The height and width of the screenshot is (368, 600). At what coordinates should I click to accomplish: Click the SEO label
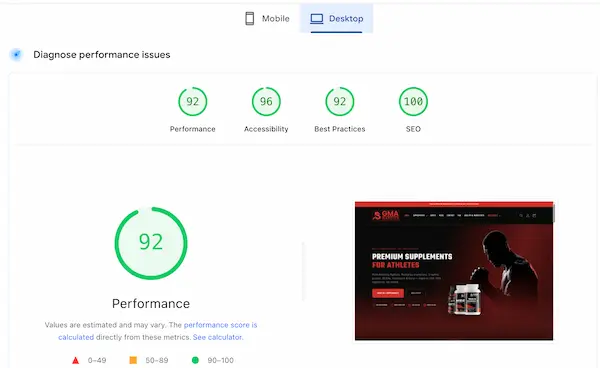(x=413, y=129)
